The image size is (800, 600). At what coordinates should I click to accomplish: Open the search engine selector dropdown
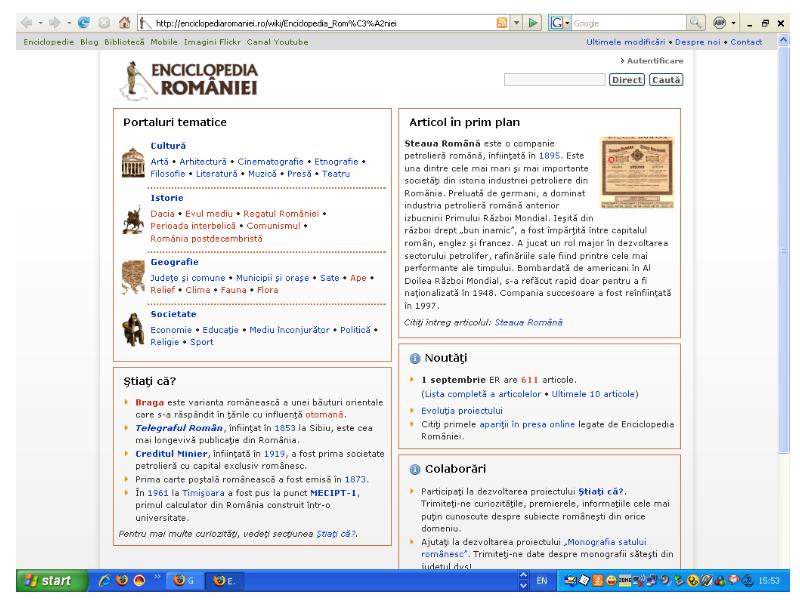567,23
